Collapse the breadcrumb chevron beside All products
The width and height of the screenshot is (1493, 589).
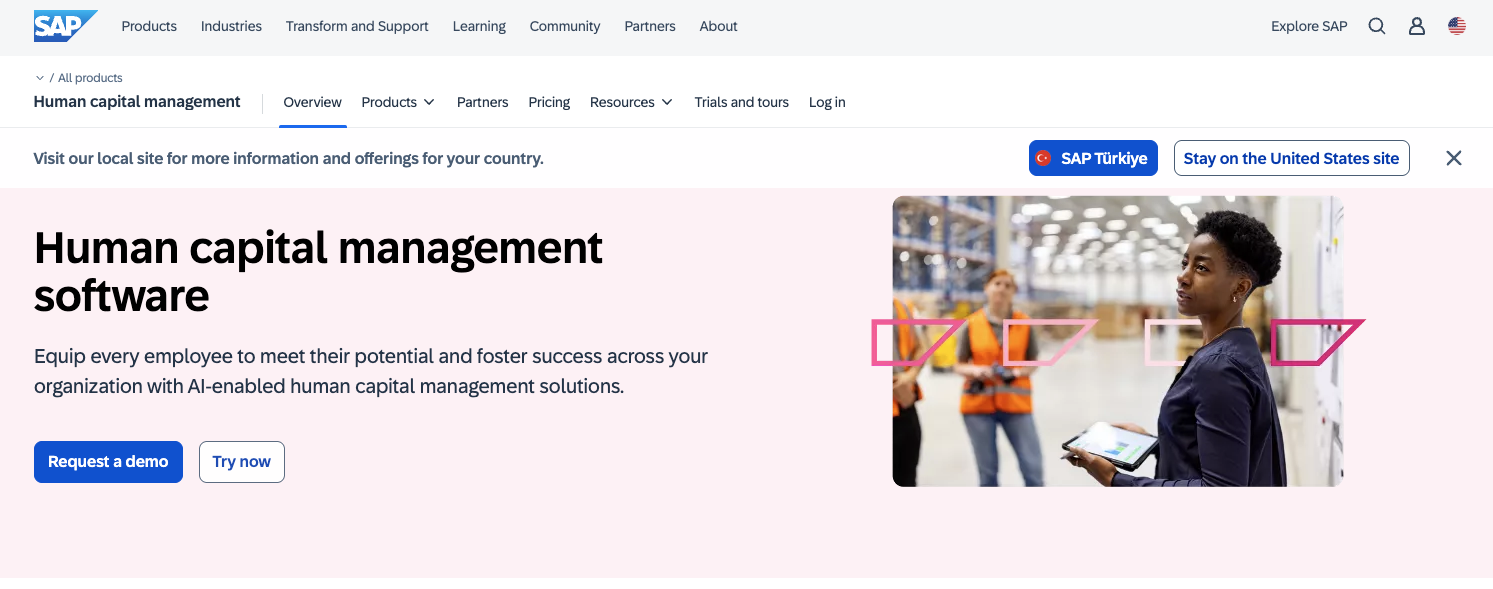(x=40, y=78)
